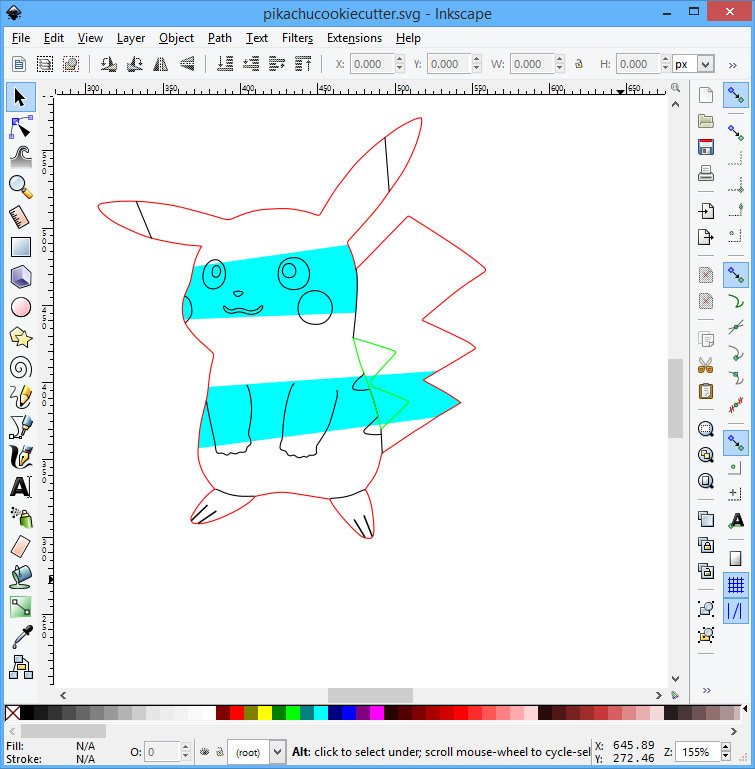The width and height of the screenshot is (755, 769).
Task: Expand tool controls overflow chevron
Action: [x=732, y=65]
